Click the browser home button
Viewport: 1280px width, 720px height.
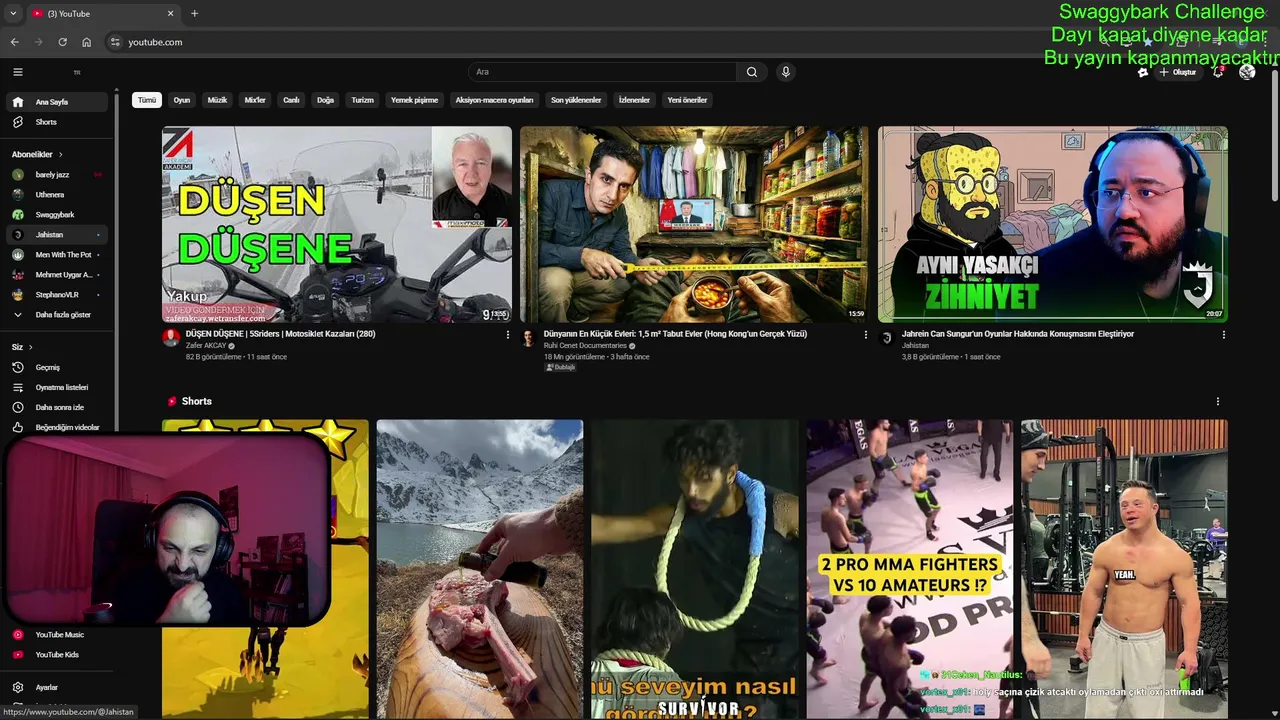coord(87,42)
